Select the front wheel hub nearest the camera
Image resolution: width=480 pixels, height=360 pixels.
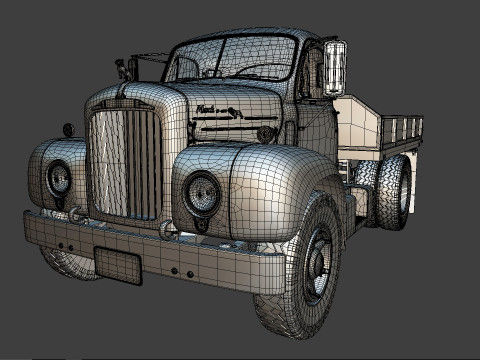pyautogui.click(x=317, y=262)
